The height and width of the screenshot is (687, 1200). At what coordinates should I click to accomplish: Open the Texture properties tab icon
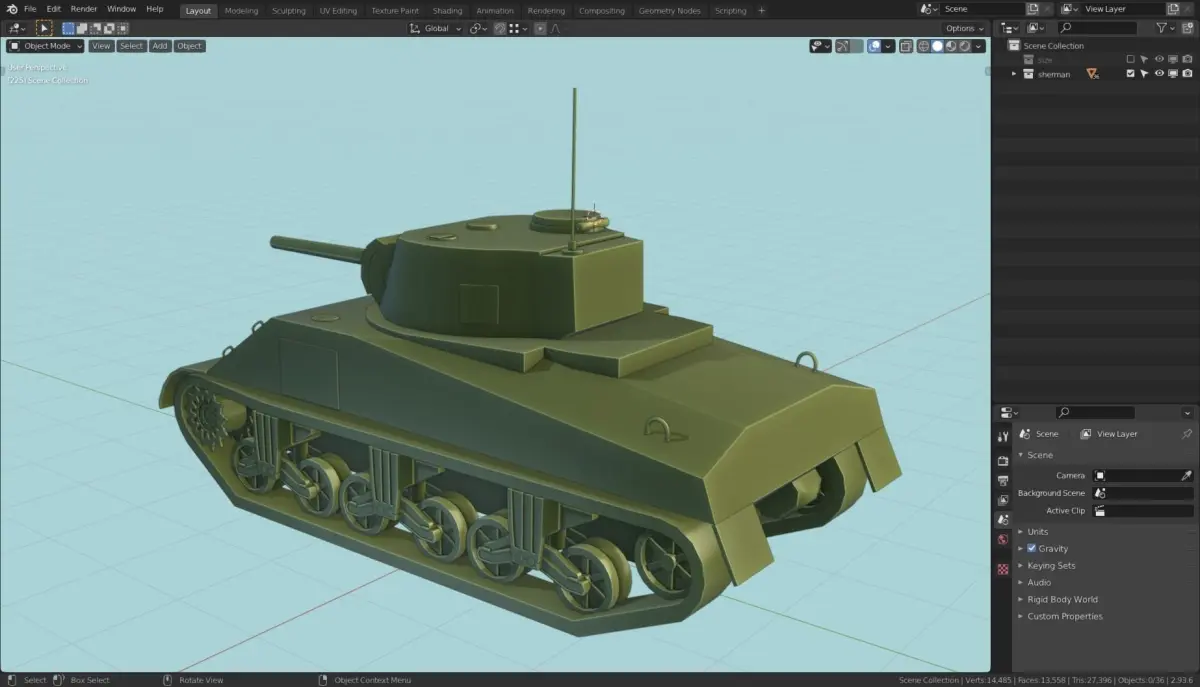coord(1003,569)
